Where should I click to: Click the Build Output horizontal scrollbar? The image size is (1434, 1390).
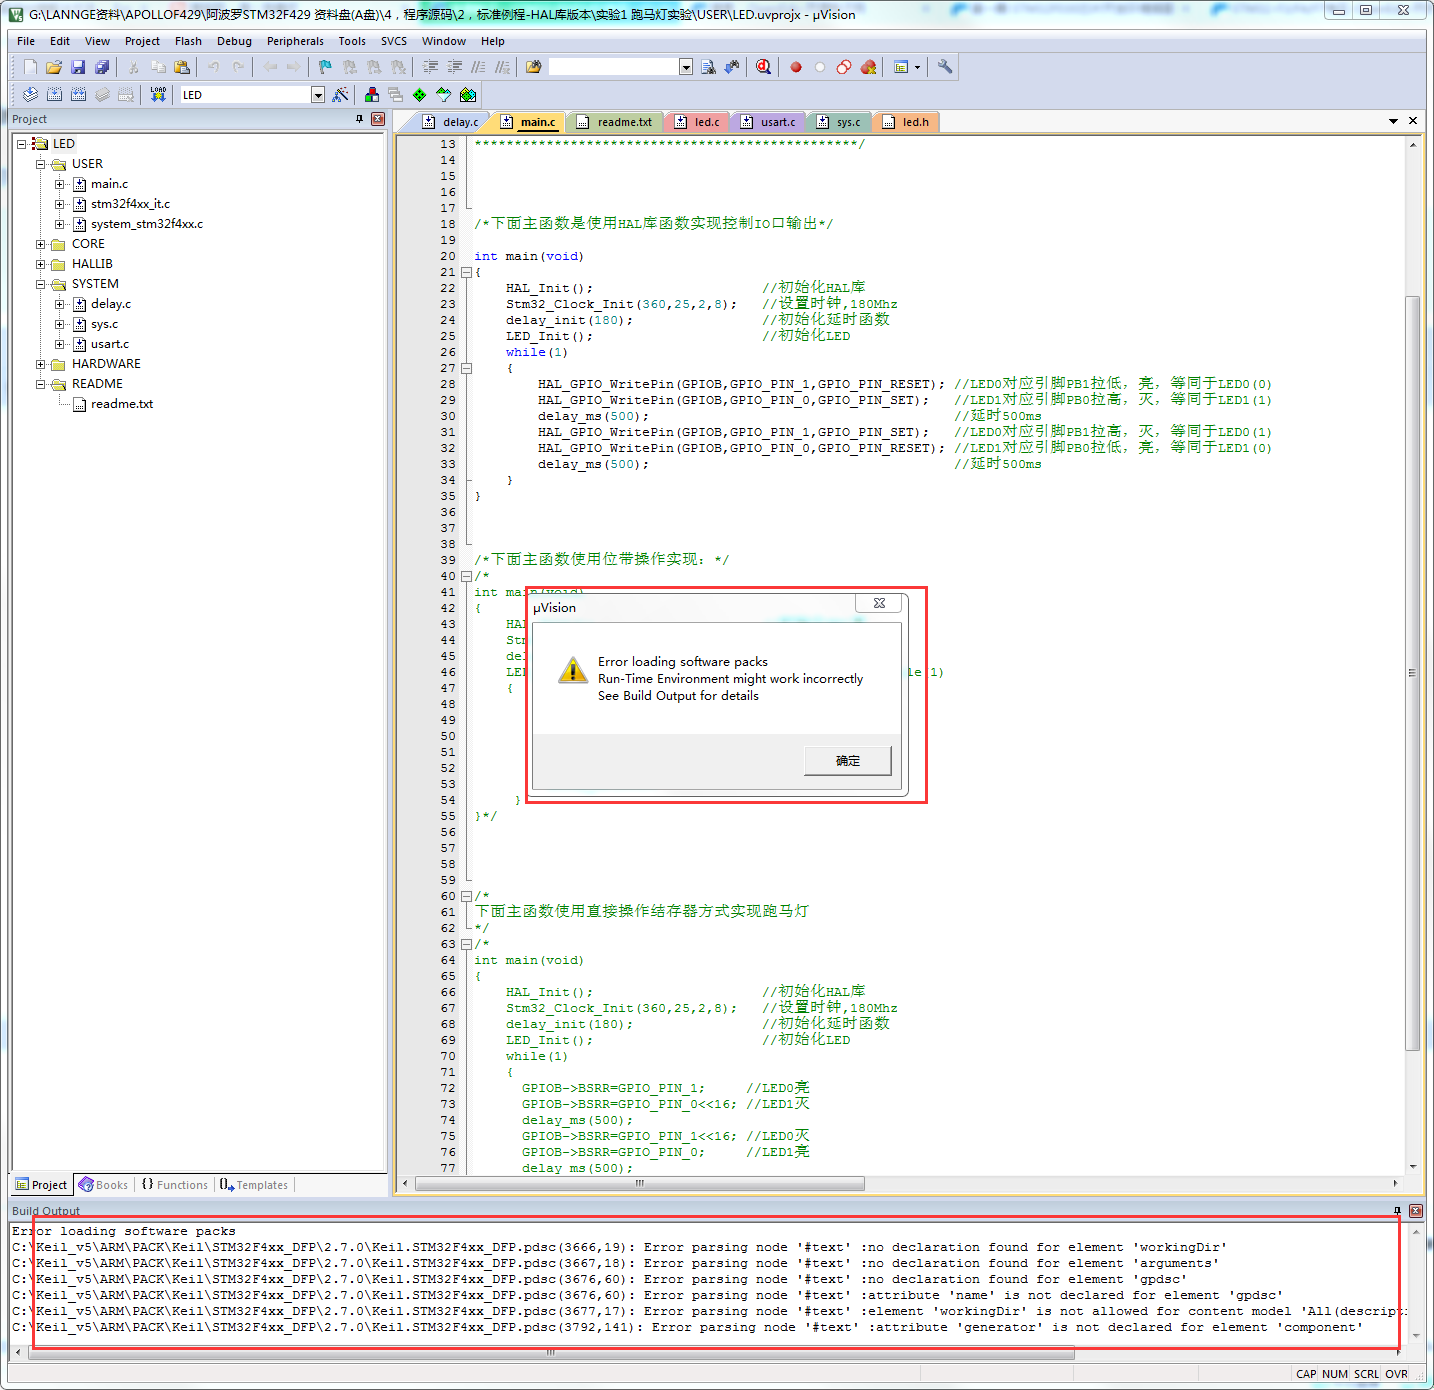tap(550, 1353)
